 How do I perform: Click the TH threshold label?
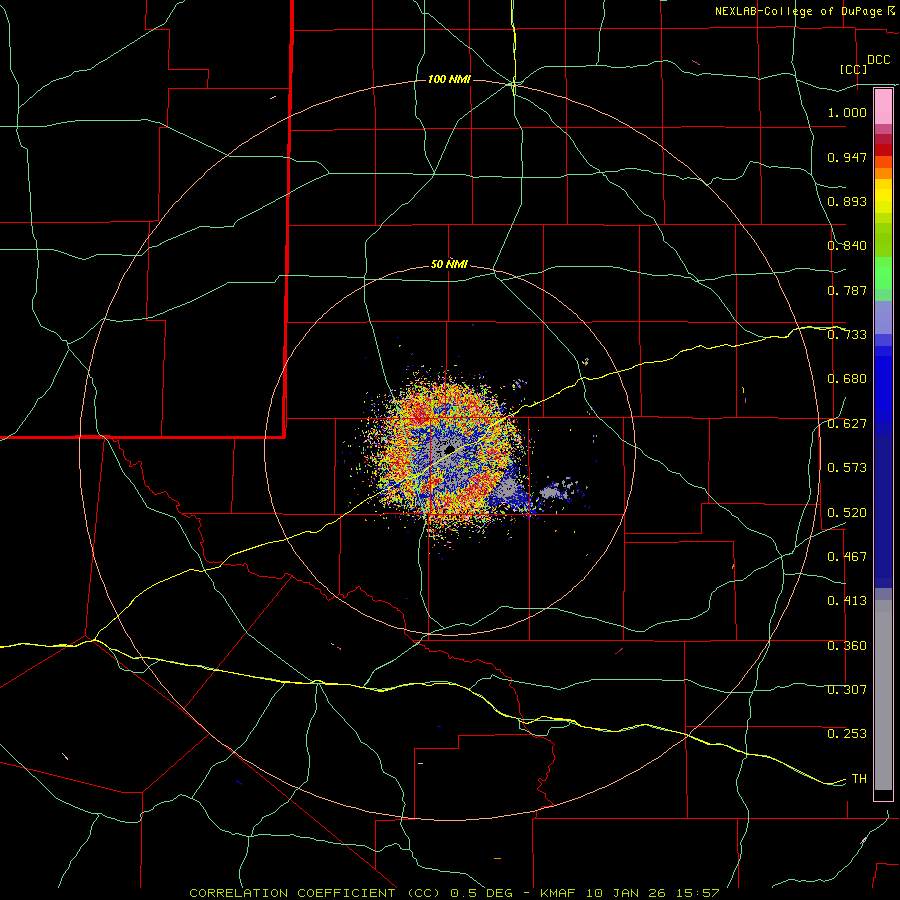(x=859, y=779)
